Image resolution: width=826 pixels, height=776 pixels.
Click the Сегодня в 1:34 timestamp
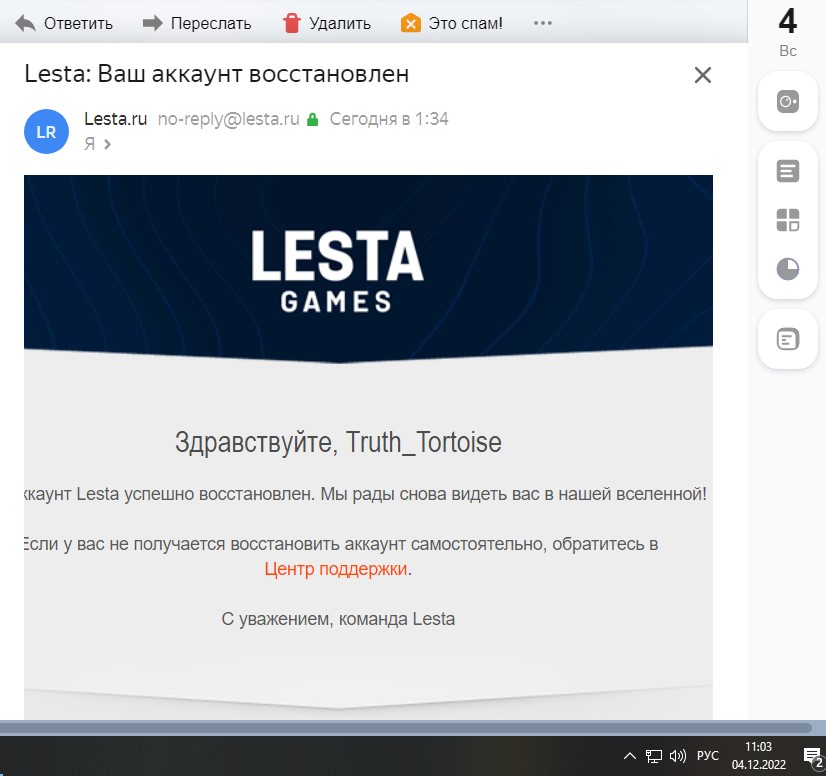[389, 119]
